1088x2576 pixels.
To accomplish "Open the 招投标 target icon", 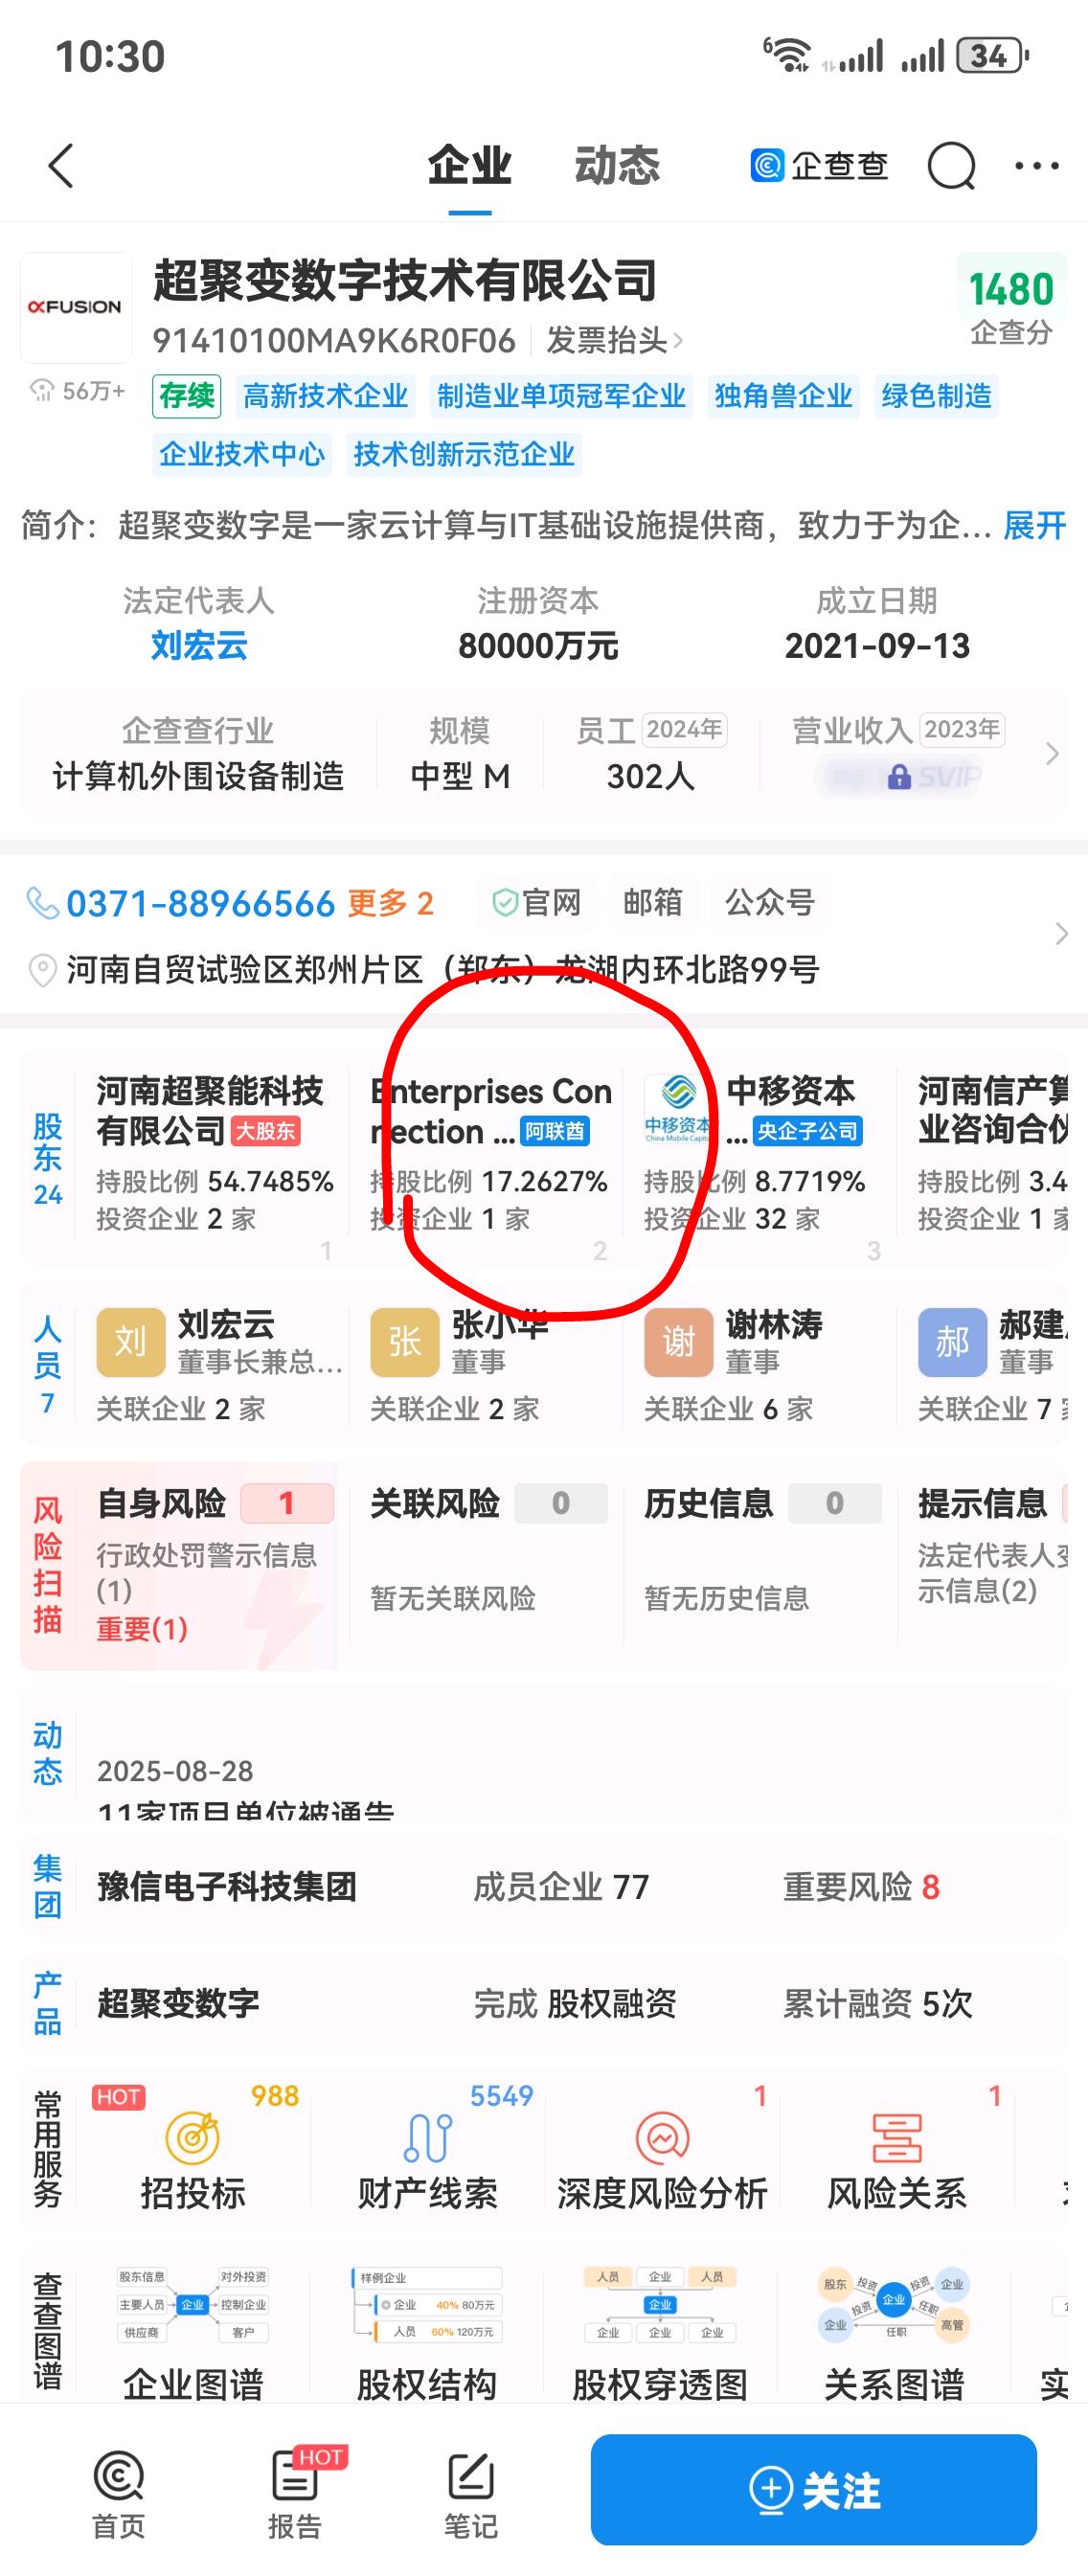I will pyautogui.click(x=192, y=2138).
